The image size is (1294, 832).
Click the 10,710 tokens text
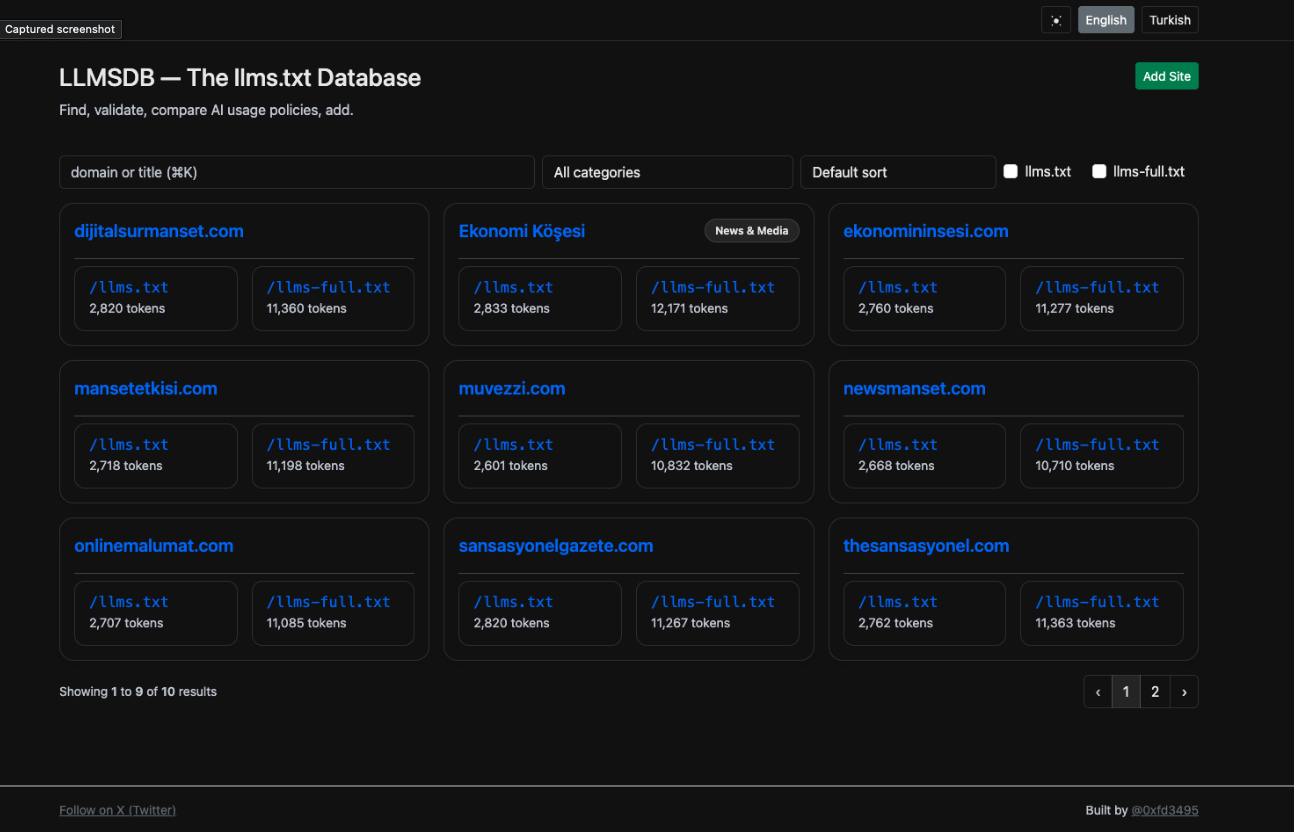click(1074, 466)
